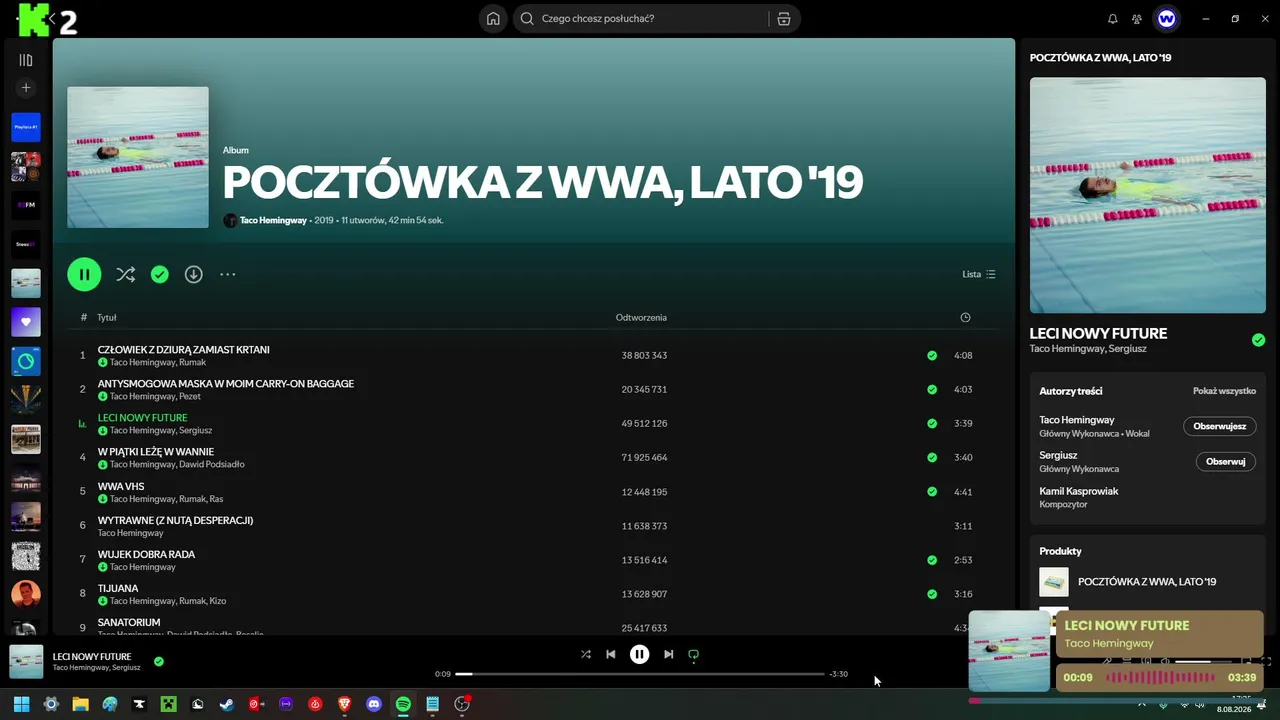Image resolution: width=1280 pixels, height=720 pixels.
Task: Toggle the liked checkmark on track 1 row
Action: [932, 355]
